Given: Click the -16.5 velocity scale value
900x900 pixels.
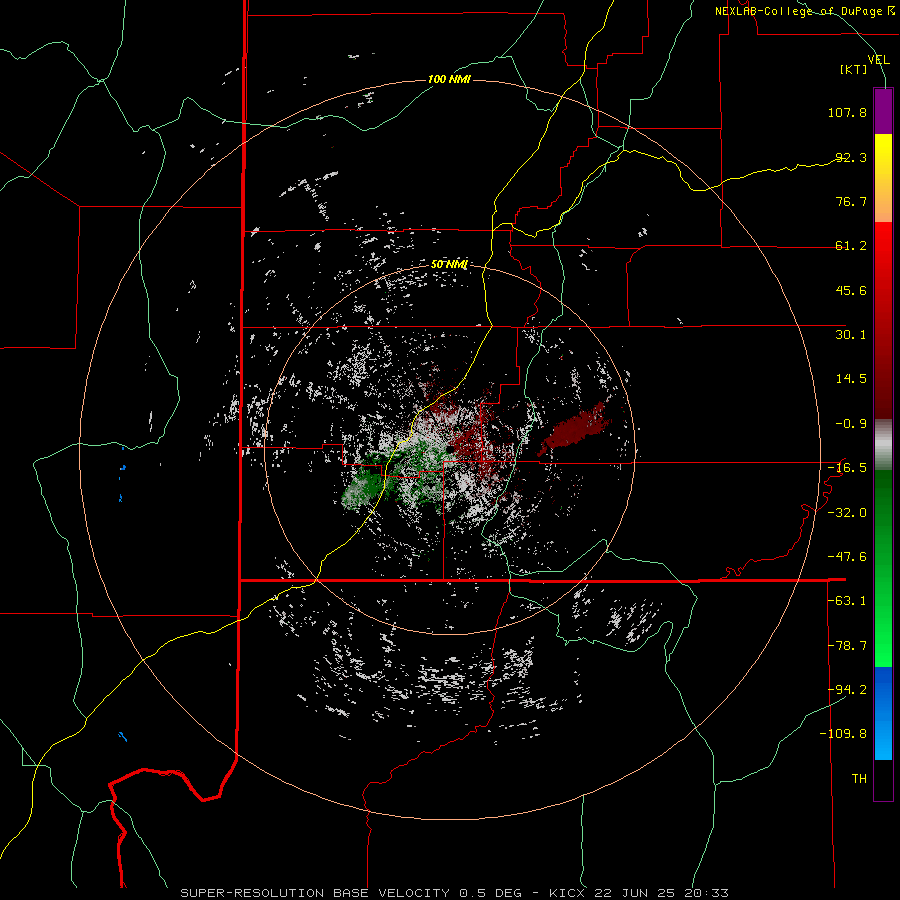Looking at the screenshot, I should (x=847, y=468).
